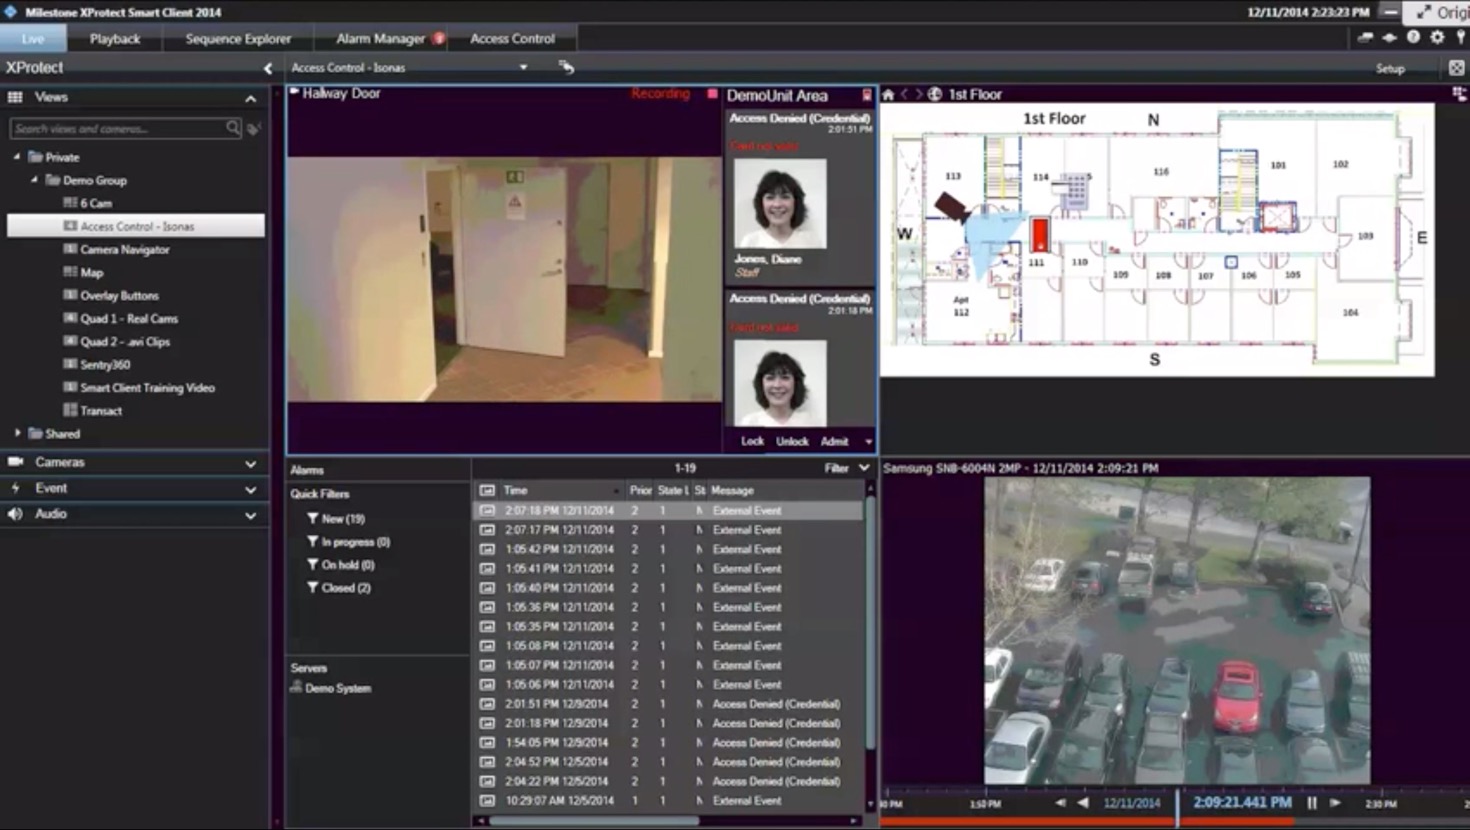Play reverse with the left arrow
The height and width of the screenshot is (830, 1470).
[x=1083, y=803]
